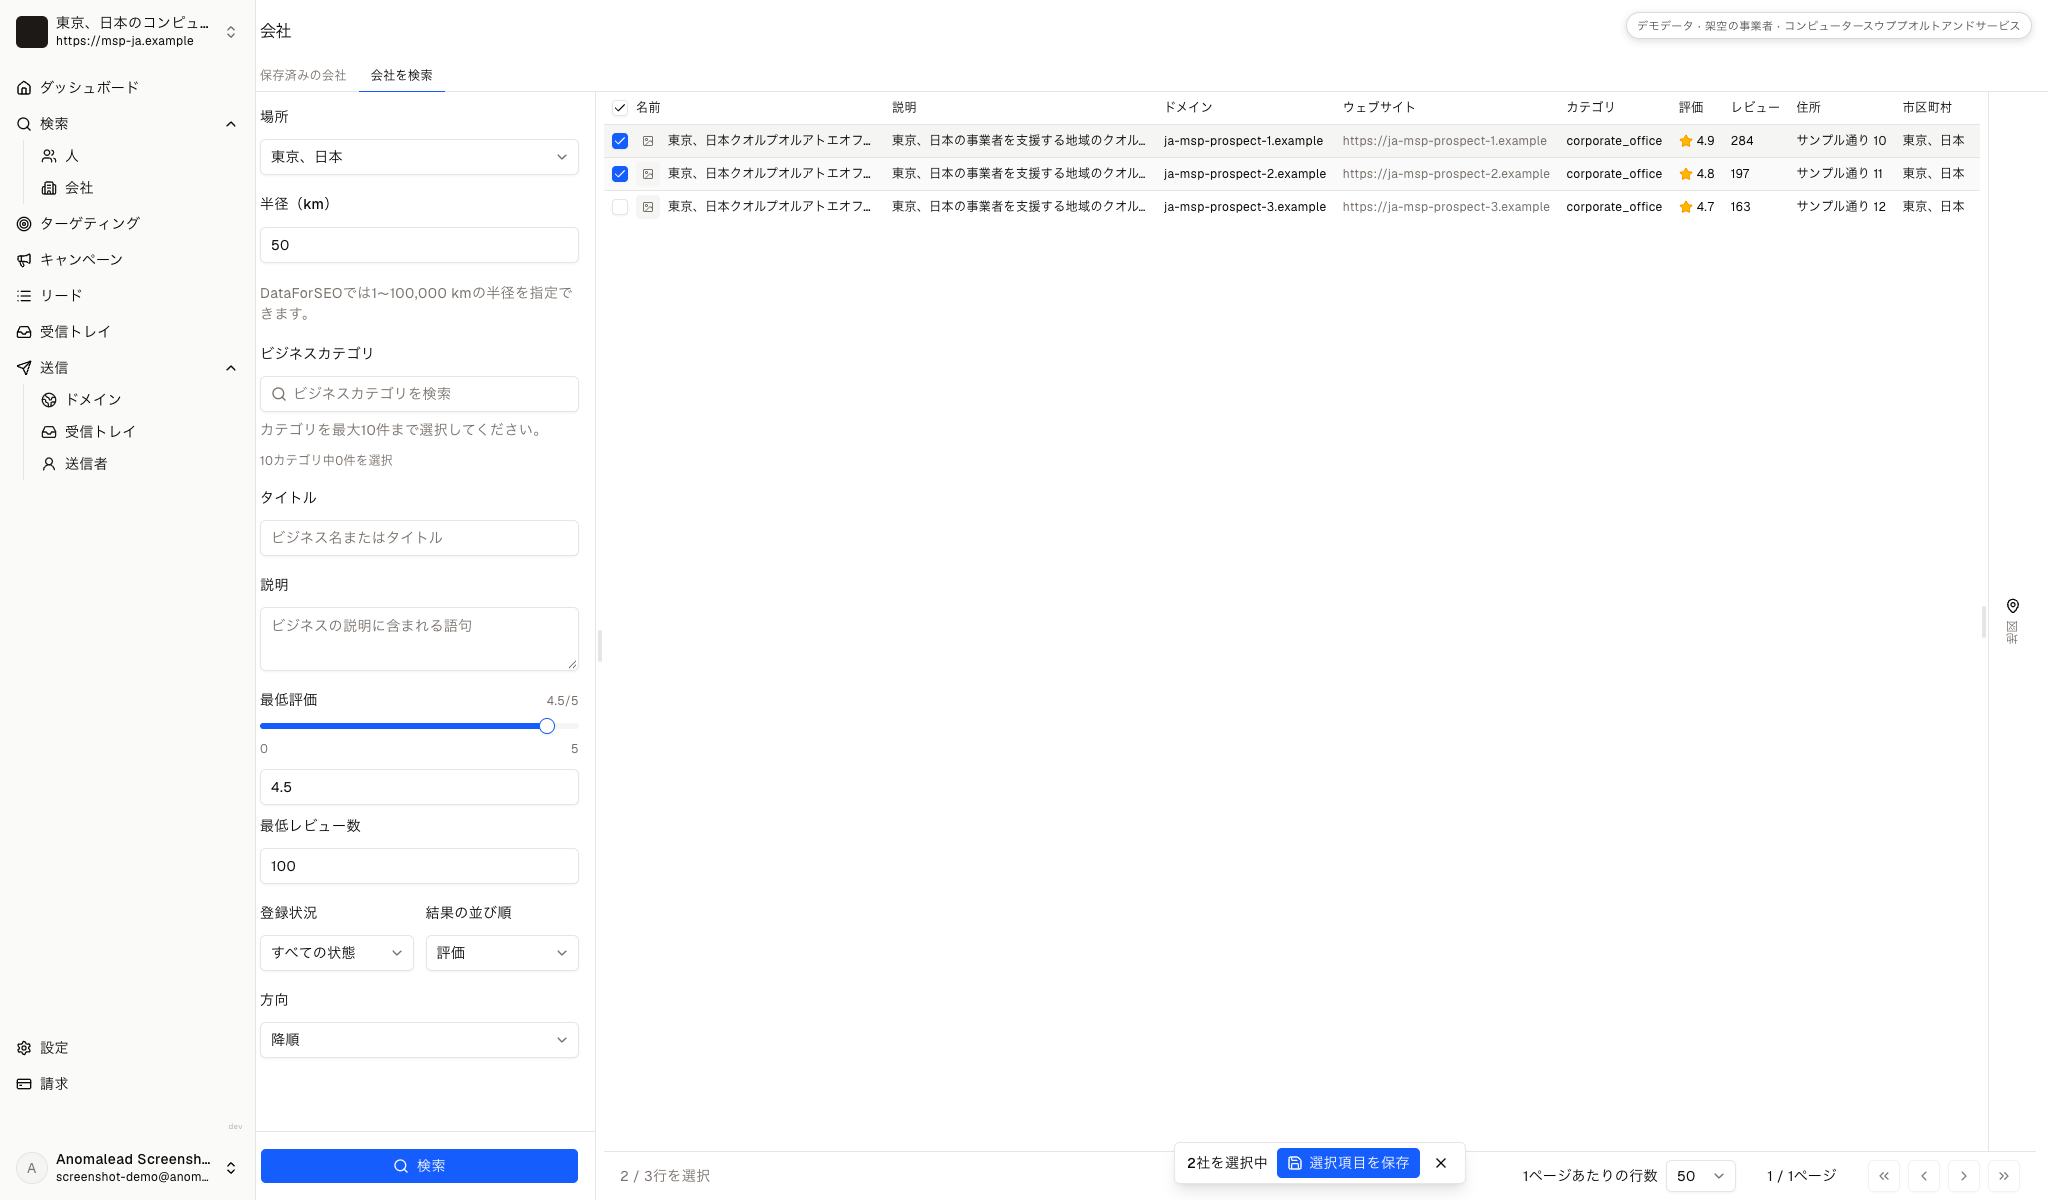The width and height of the screenshot is (2048, 1200).
Task: Open the 方向 降順 dropdown
Action: [419, 1040]
